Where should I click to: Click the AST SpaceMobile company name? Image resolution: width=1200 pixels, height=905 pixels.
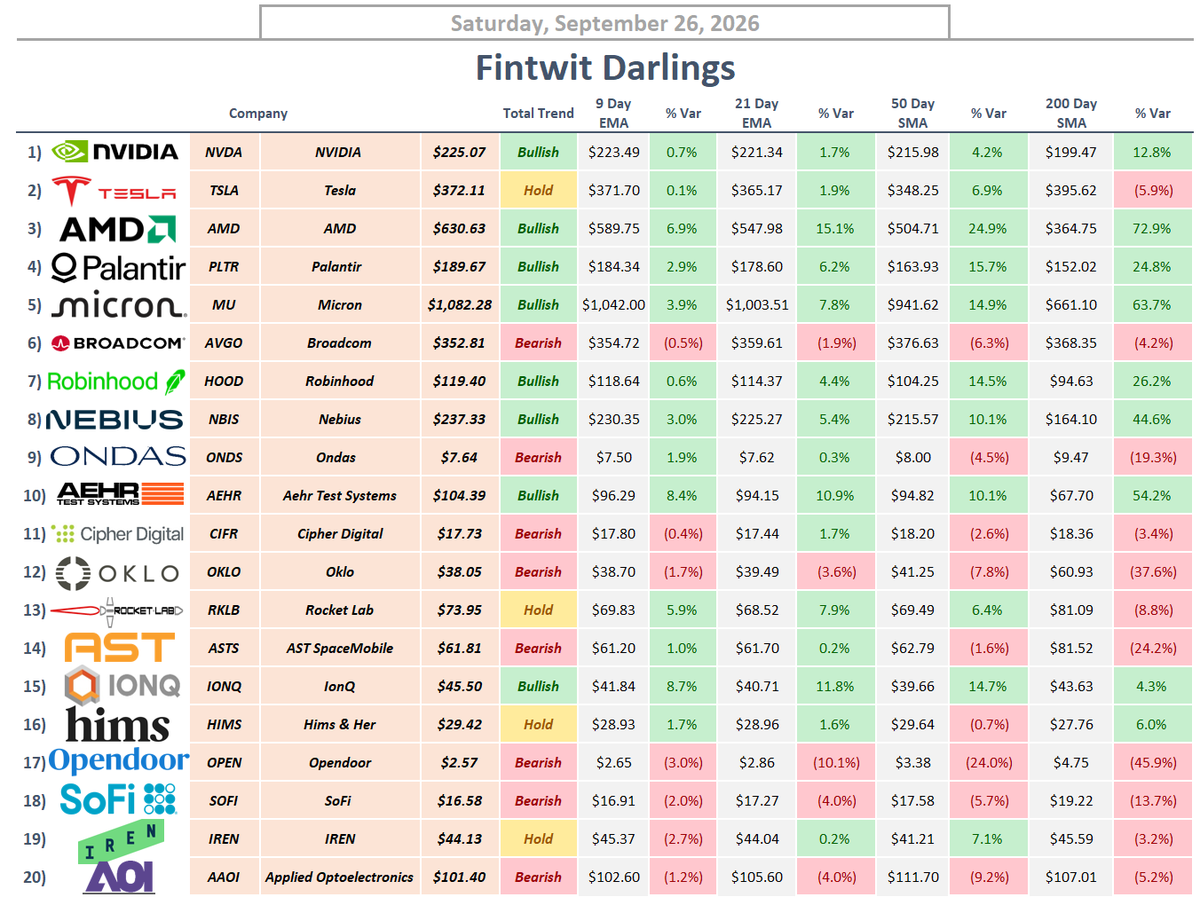click(341, 648)
